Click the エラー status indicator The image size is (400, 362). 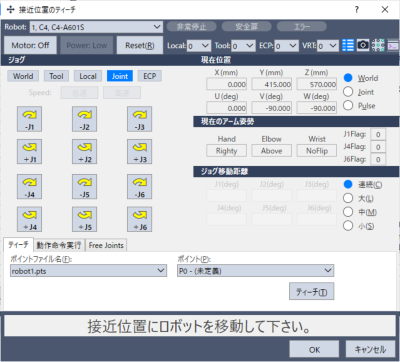click(302, 27)
